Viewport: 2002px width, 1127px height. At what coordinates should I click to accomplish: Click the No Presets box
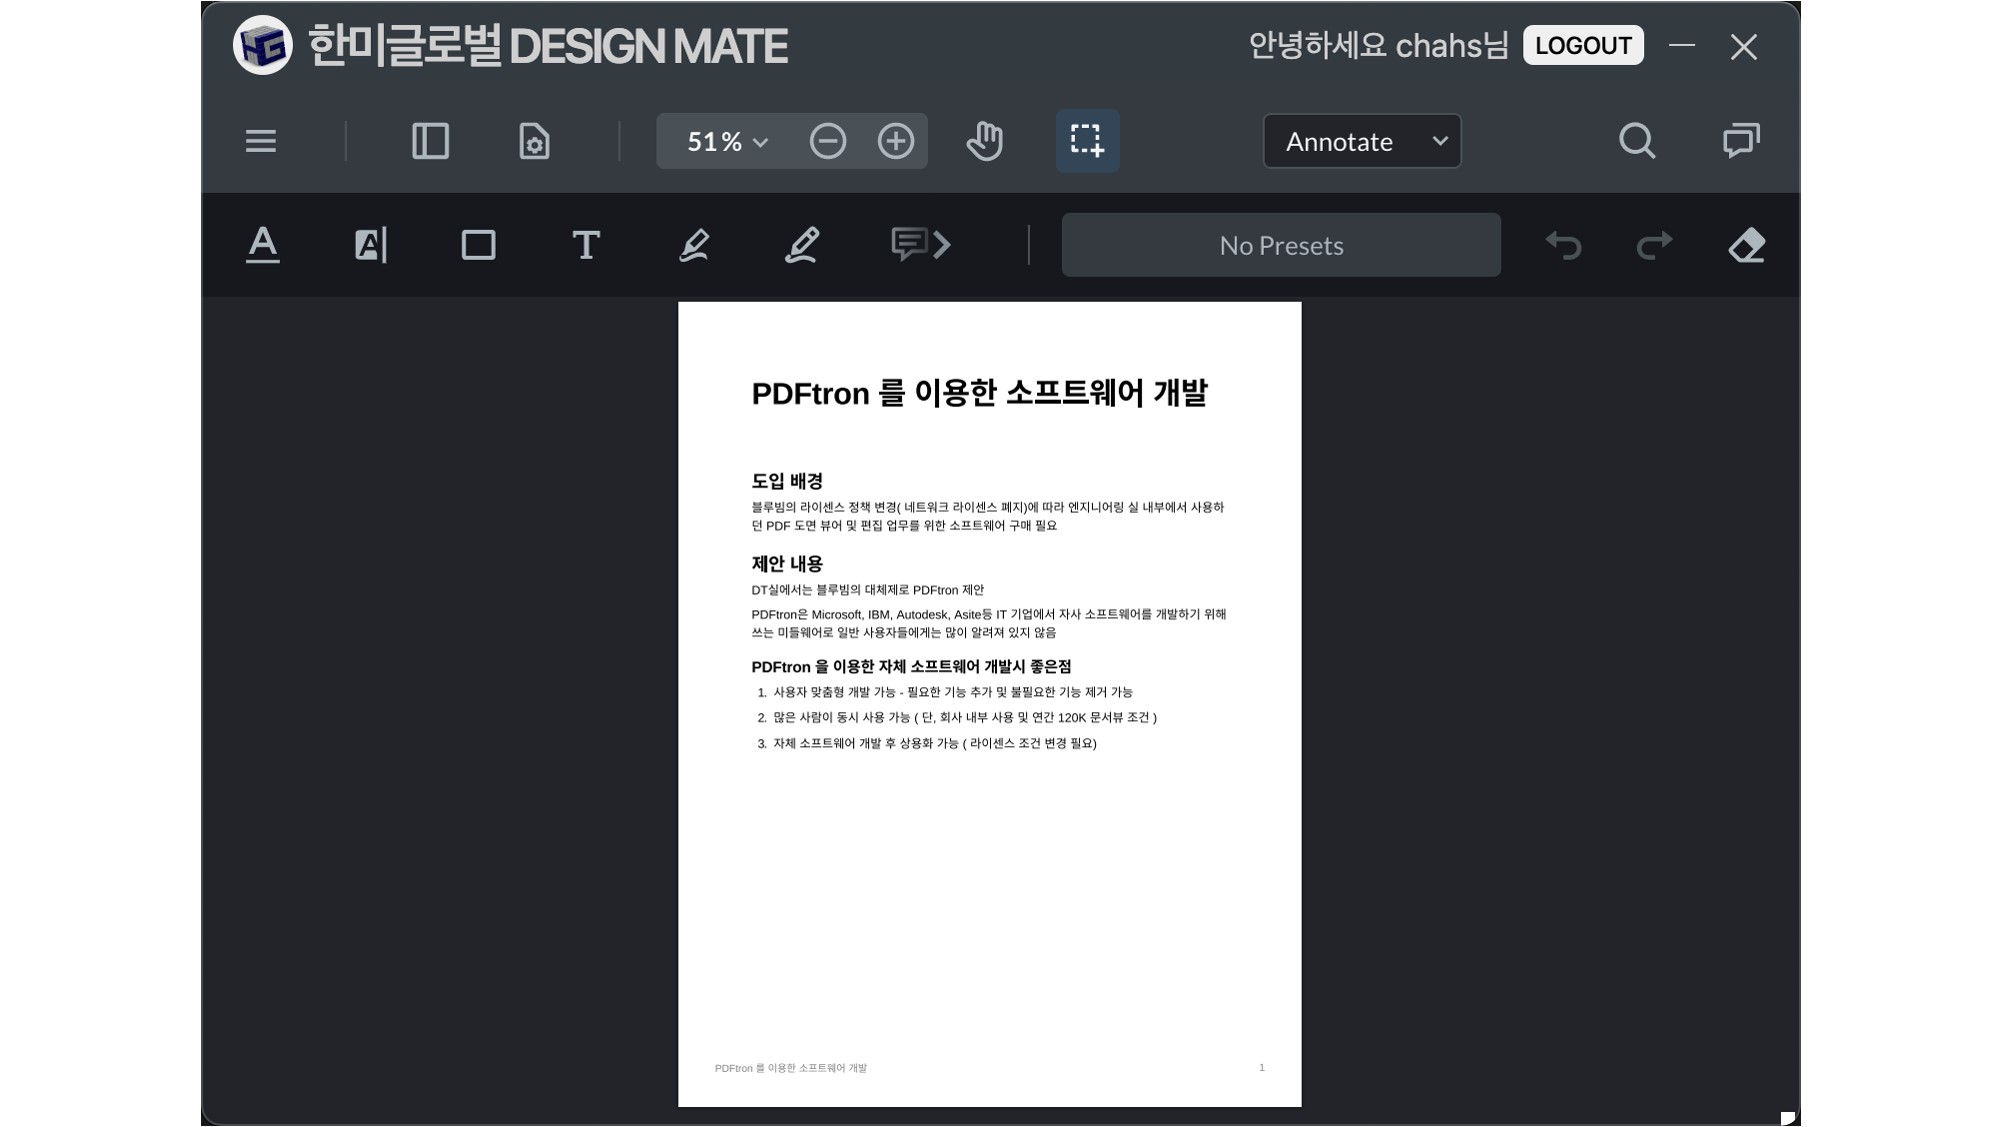pyautogui.click(x=1281, y=245)
